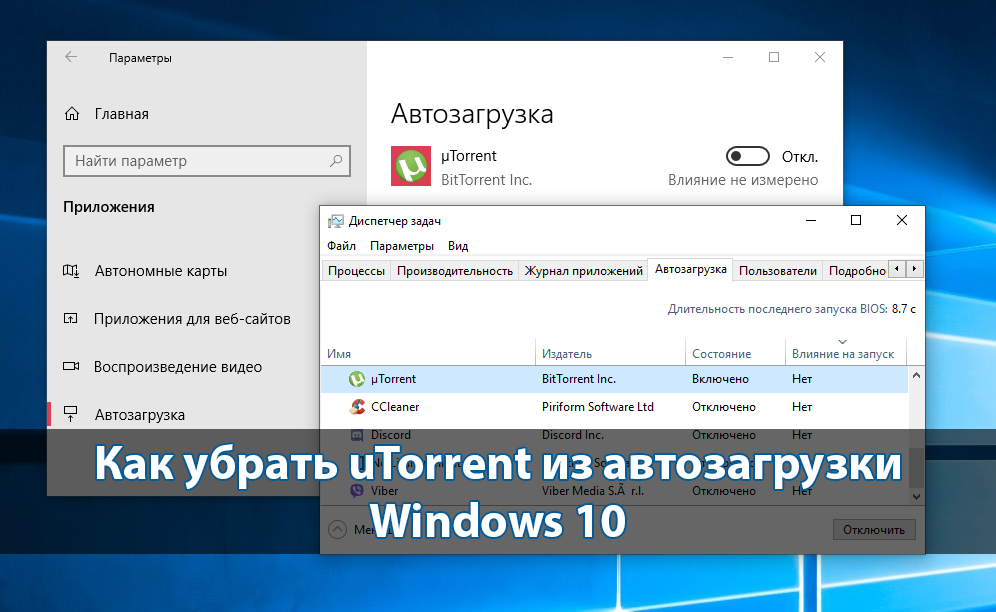Viewport: 996px width, 612px height.
Task: Click the Автозагрузка sidebar icon
Action: pos(71,414)
